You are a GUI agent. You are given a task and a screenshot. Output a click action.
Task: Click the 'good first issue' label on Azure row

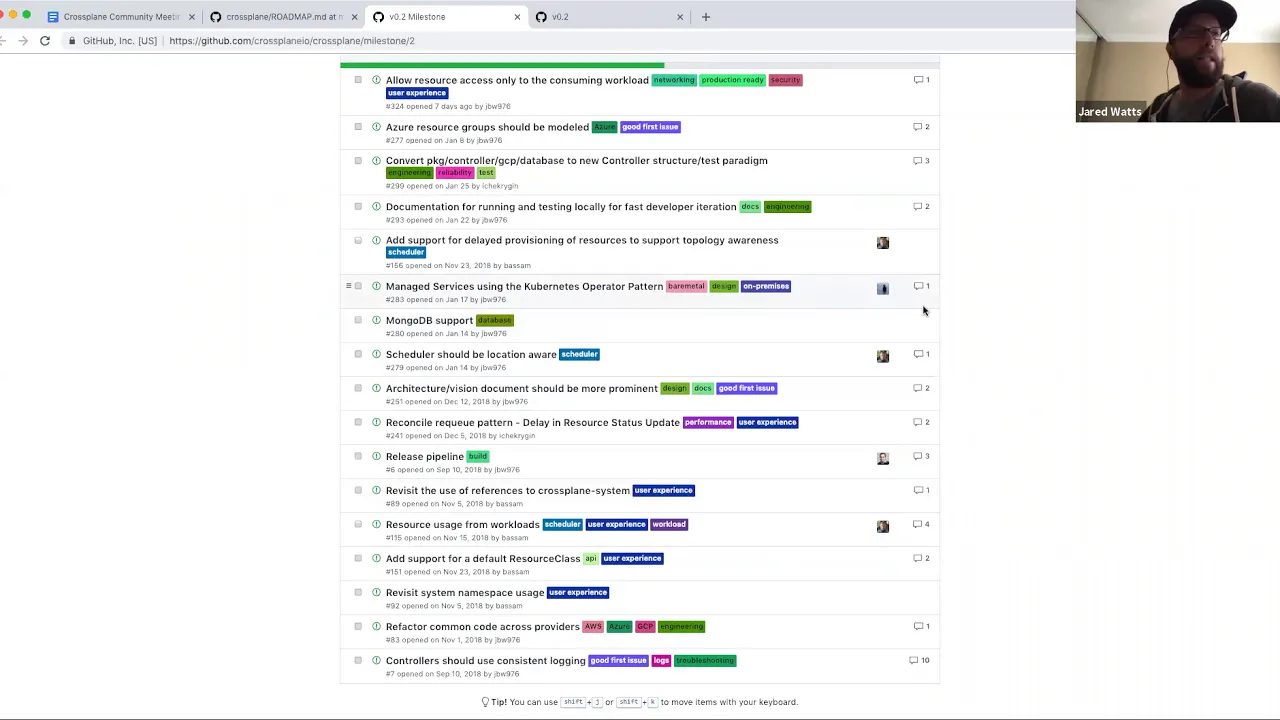point(650,127)
